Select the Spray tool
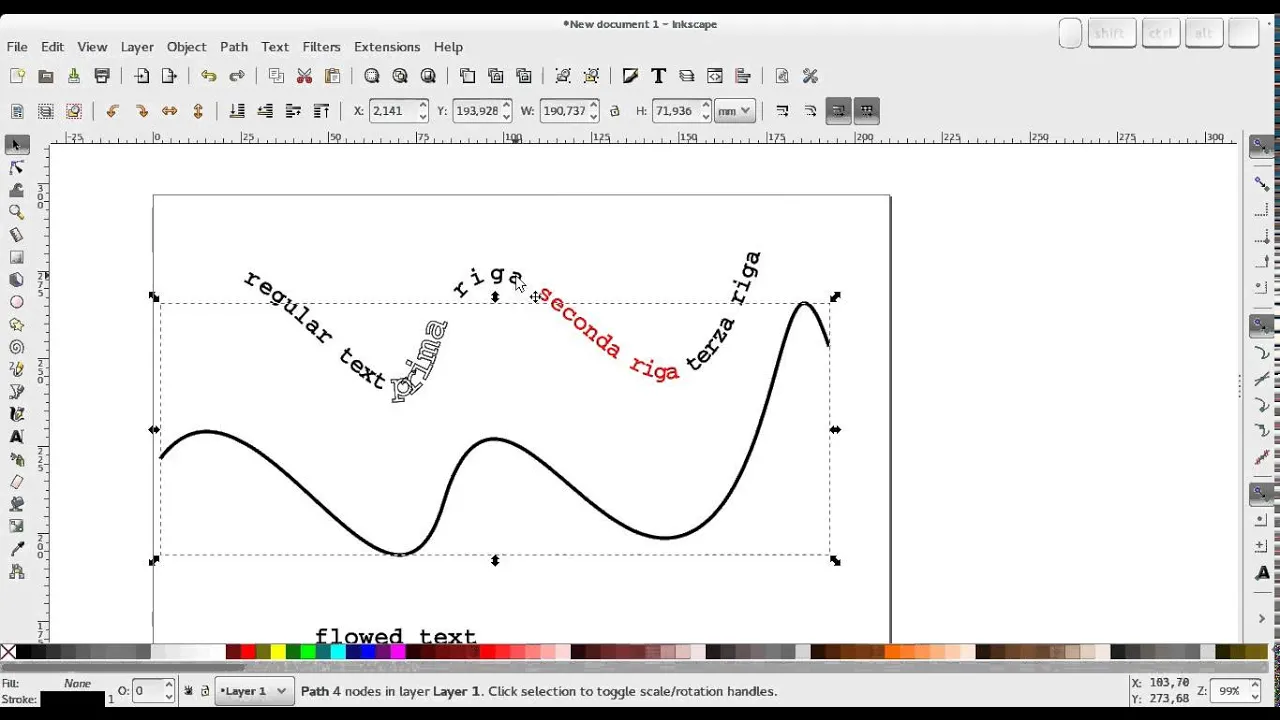Image resolution: width=1280 pixels, height=720 pixels. pyautogui.click(x=16, y=459)
